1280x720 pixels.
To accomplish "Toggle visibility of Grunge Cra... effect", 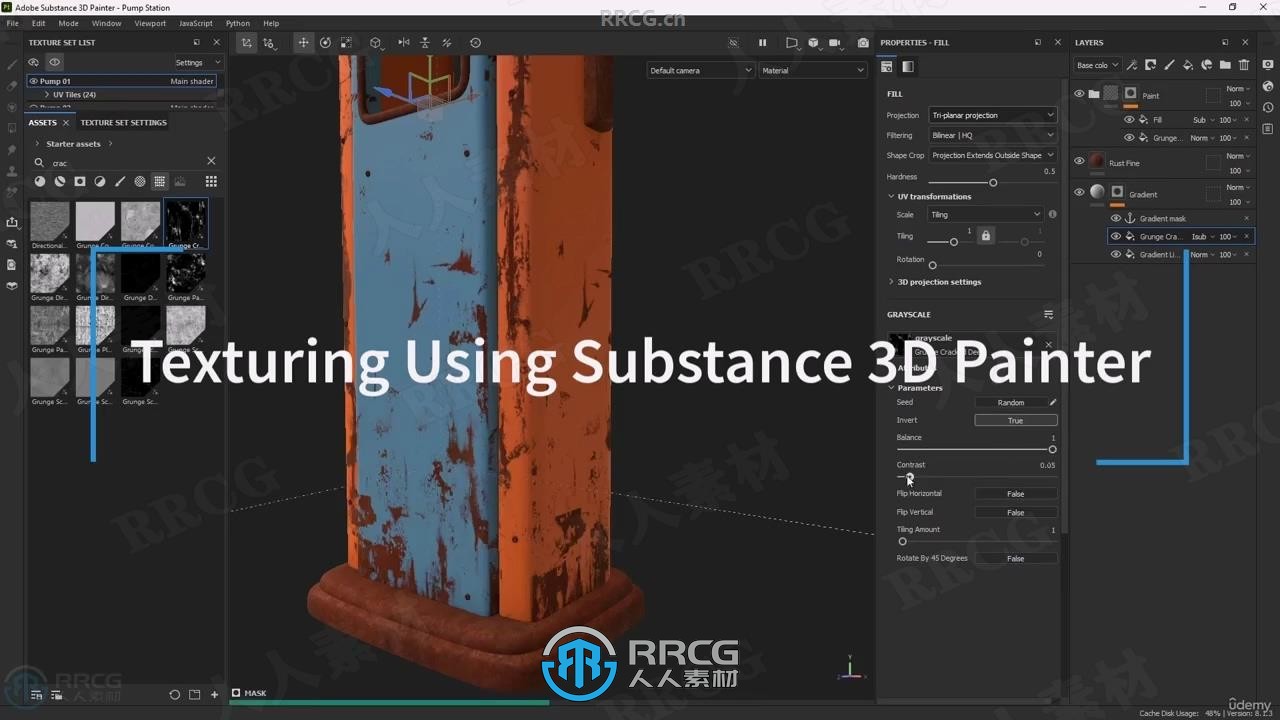I will pyautogui.click(x=1116, y=237).
